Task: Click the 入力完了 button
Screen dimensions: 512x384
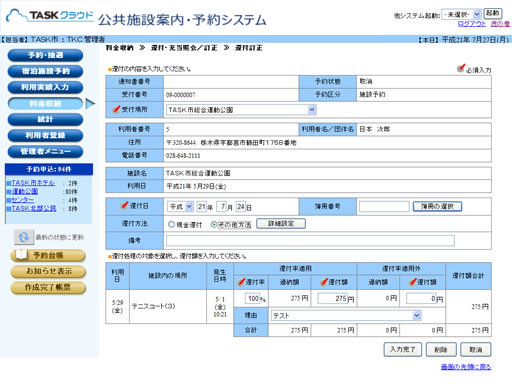Action: click(403, 349)
